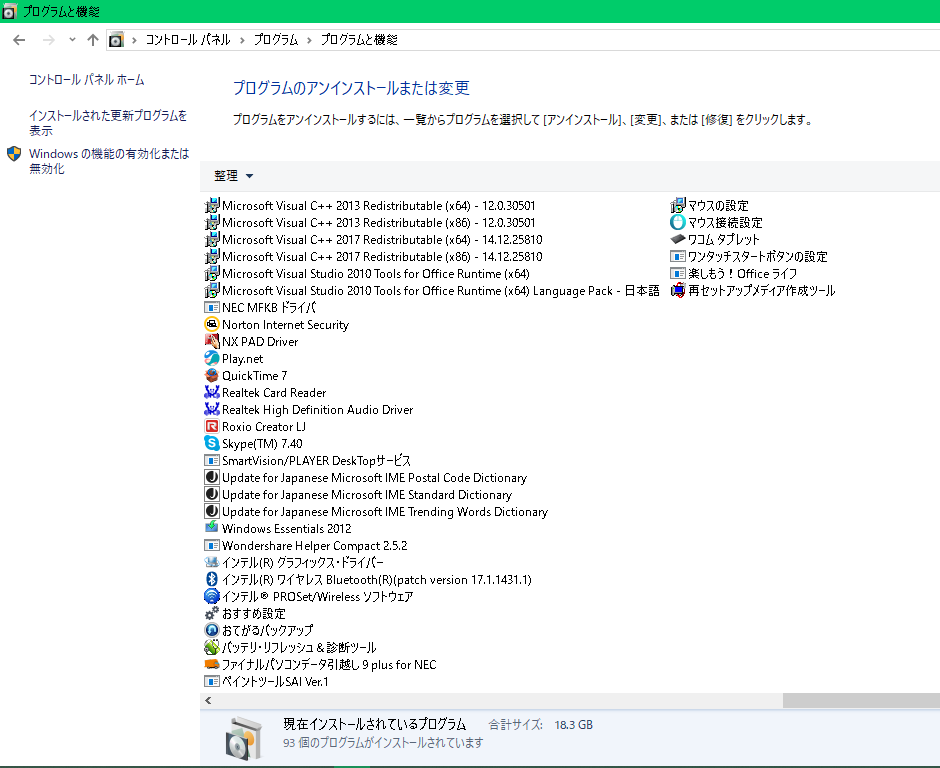Click the Roxio Creator LJ icon
This screenshot has height=768, width=940.
pyautogui.click(x=212, y=426)
